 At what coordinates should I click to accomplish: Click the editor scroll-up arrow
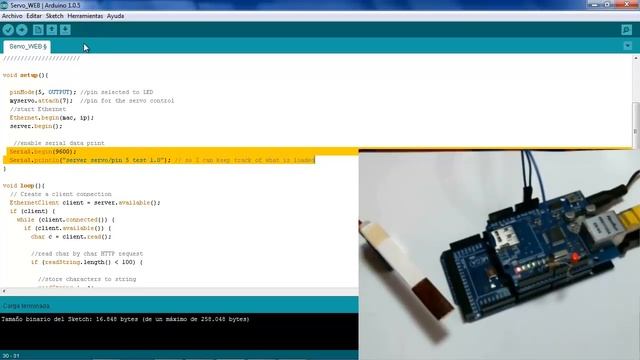[636, 58]
